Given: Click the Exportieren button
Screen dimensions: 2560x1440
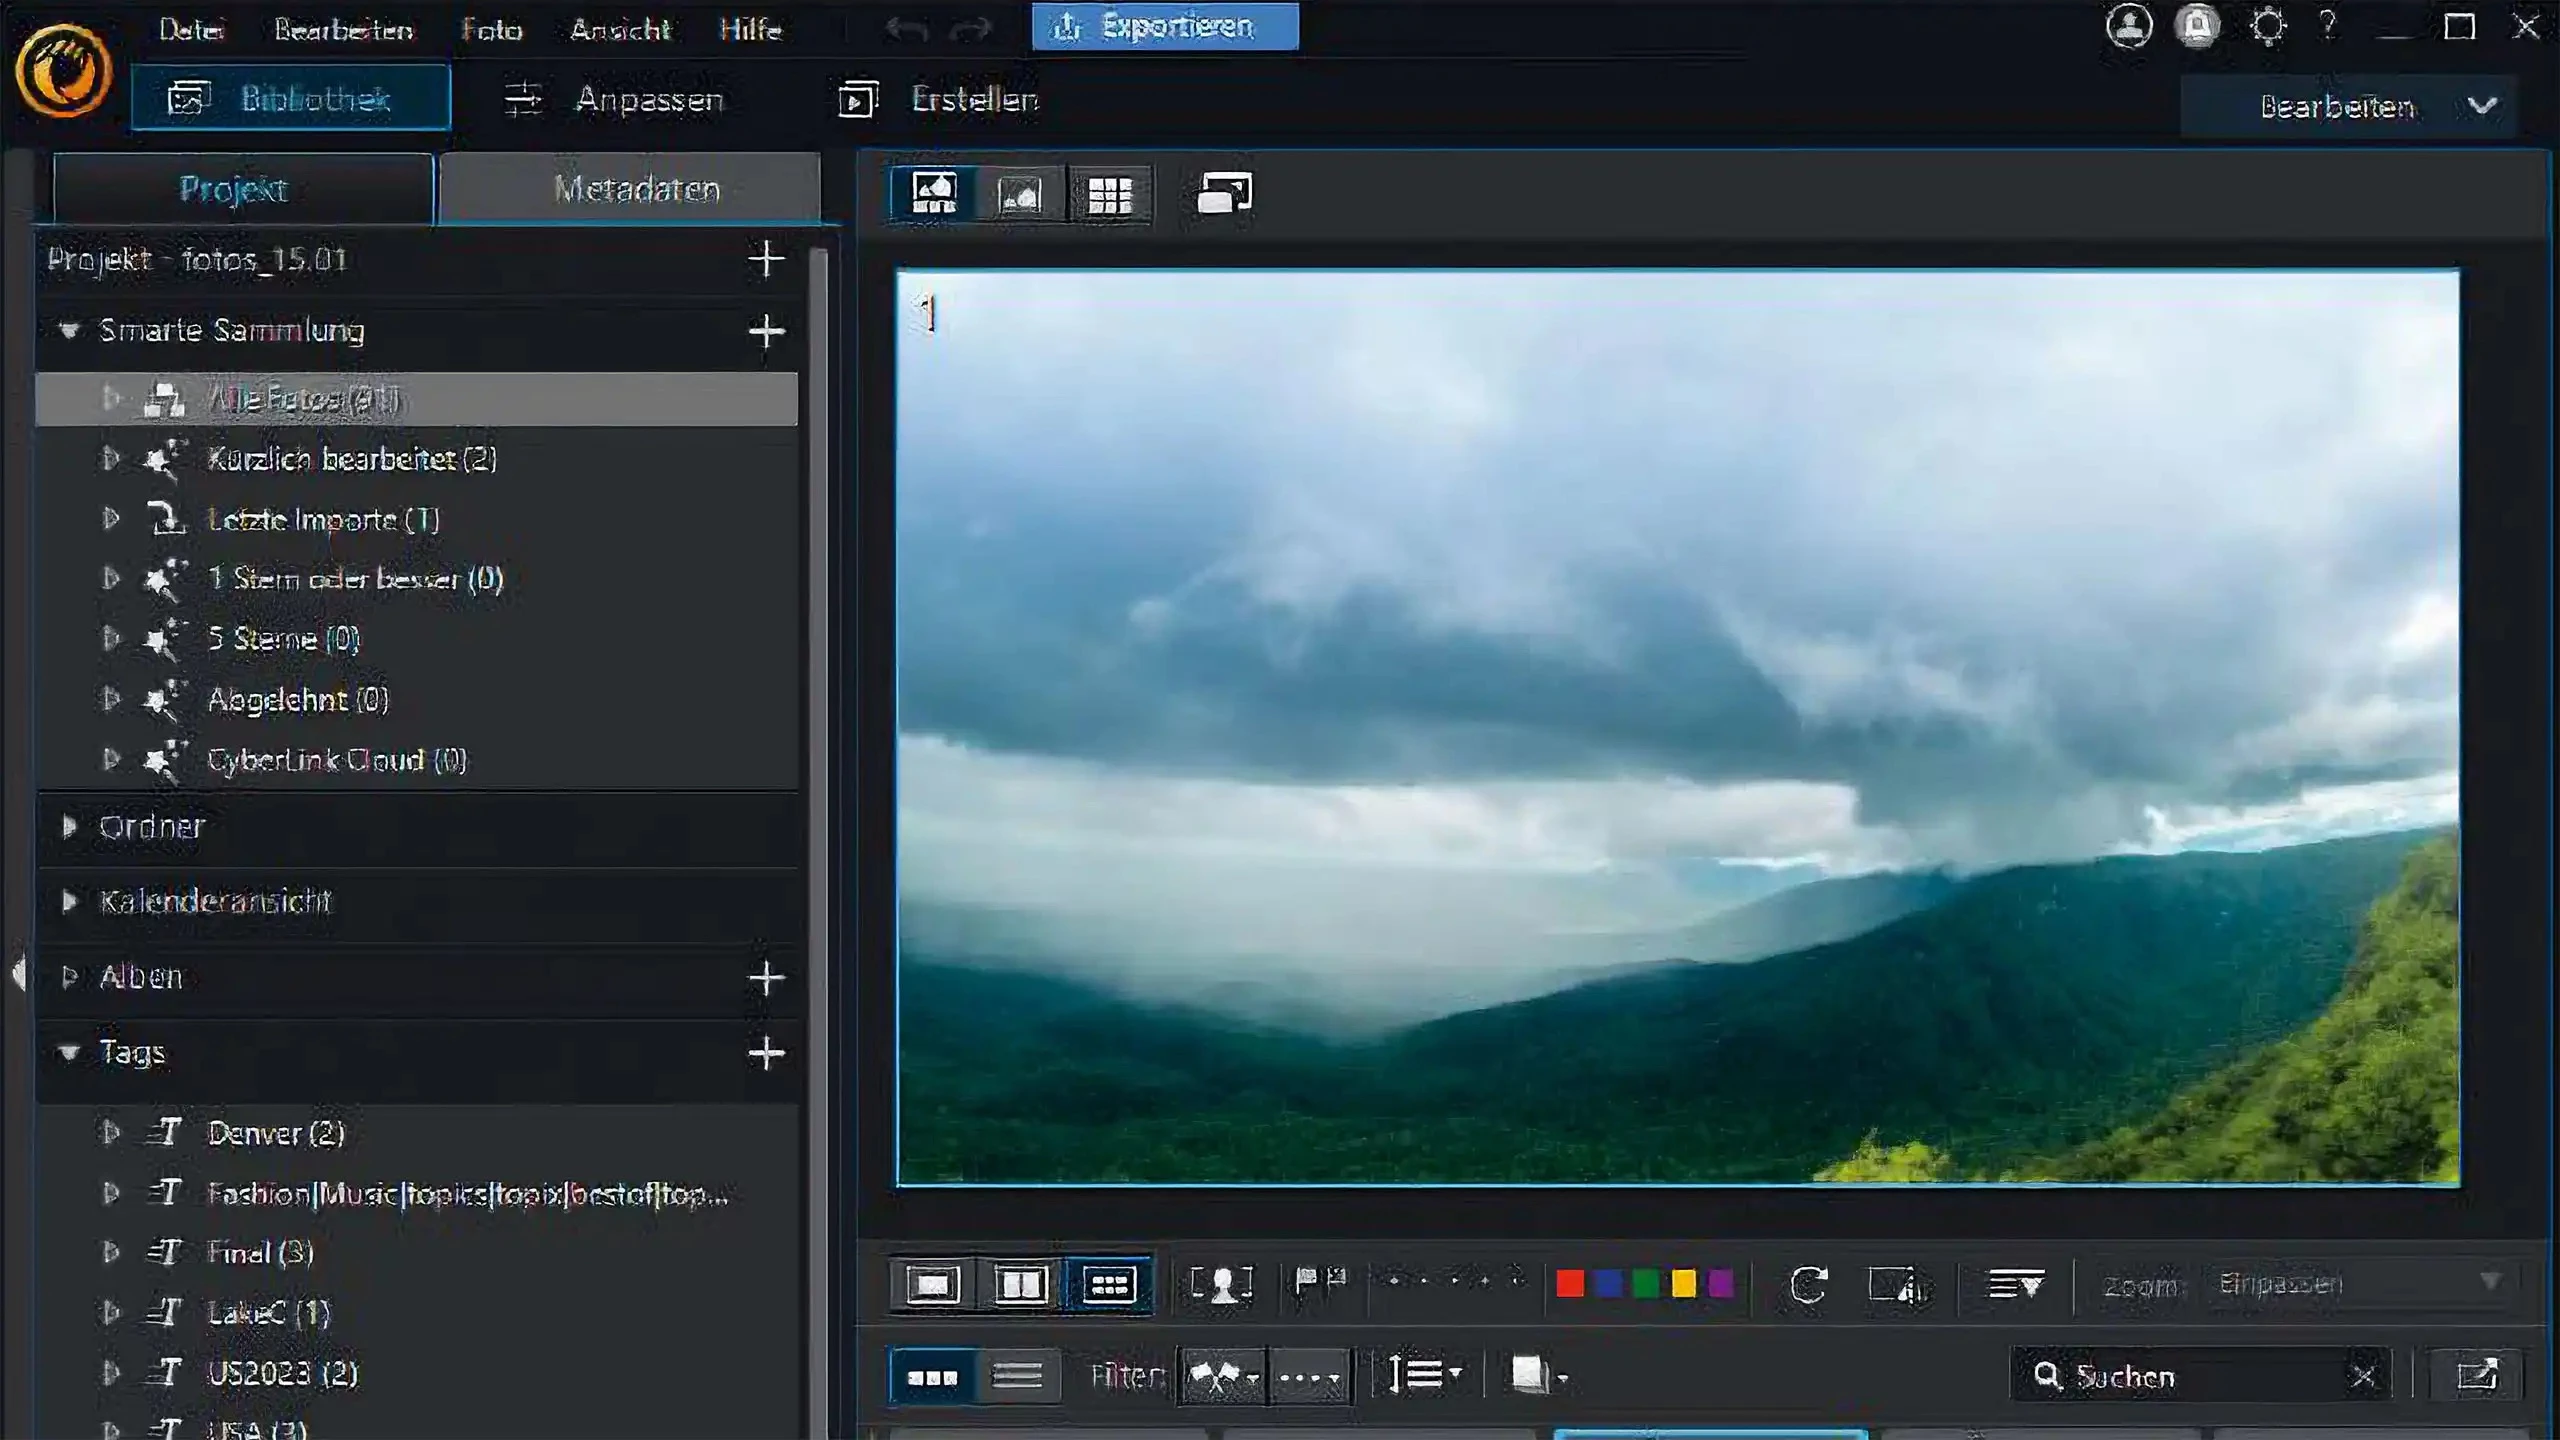Looking at the screenshot, I should [1165, 27].
